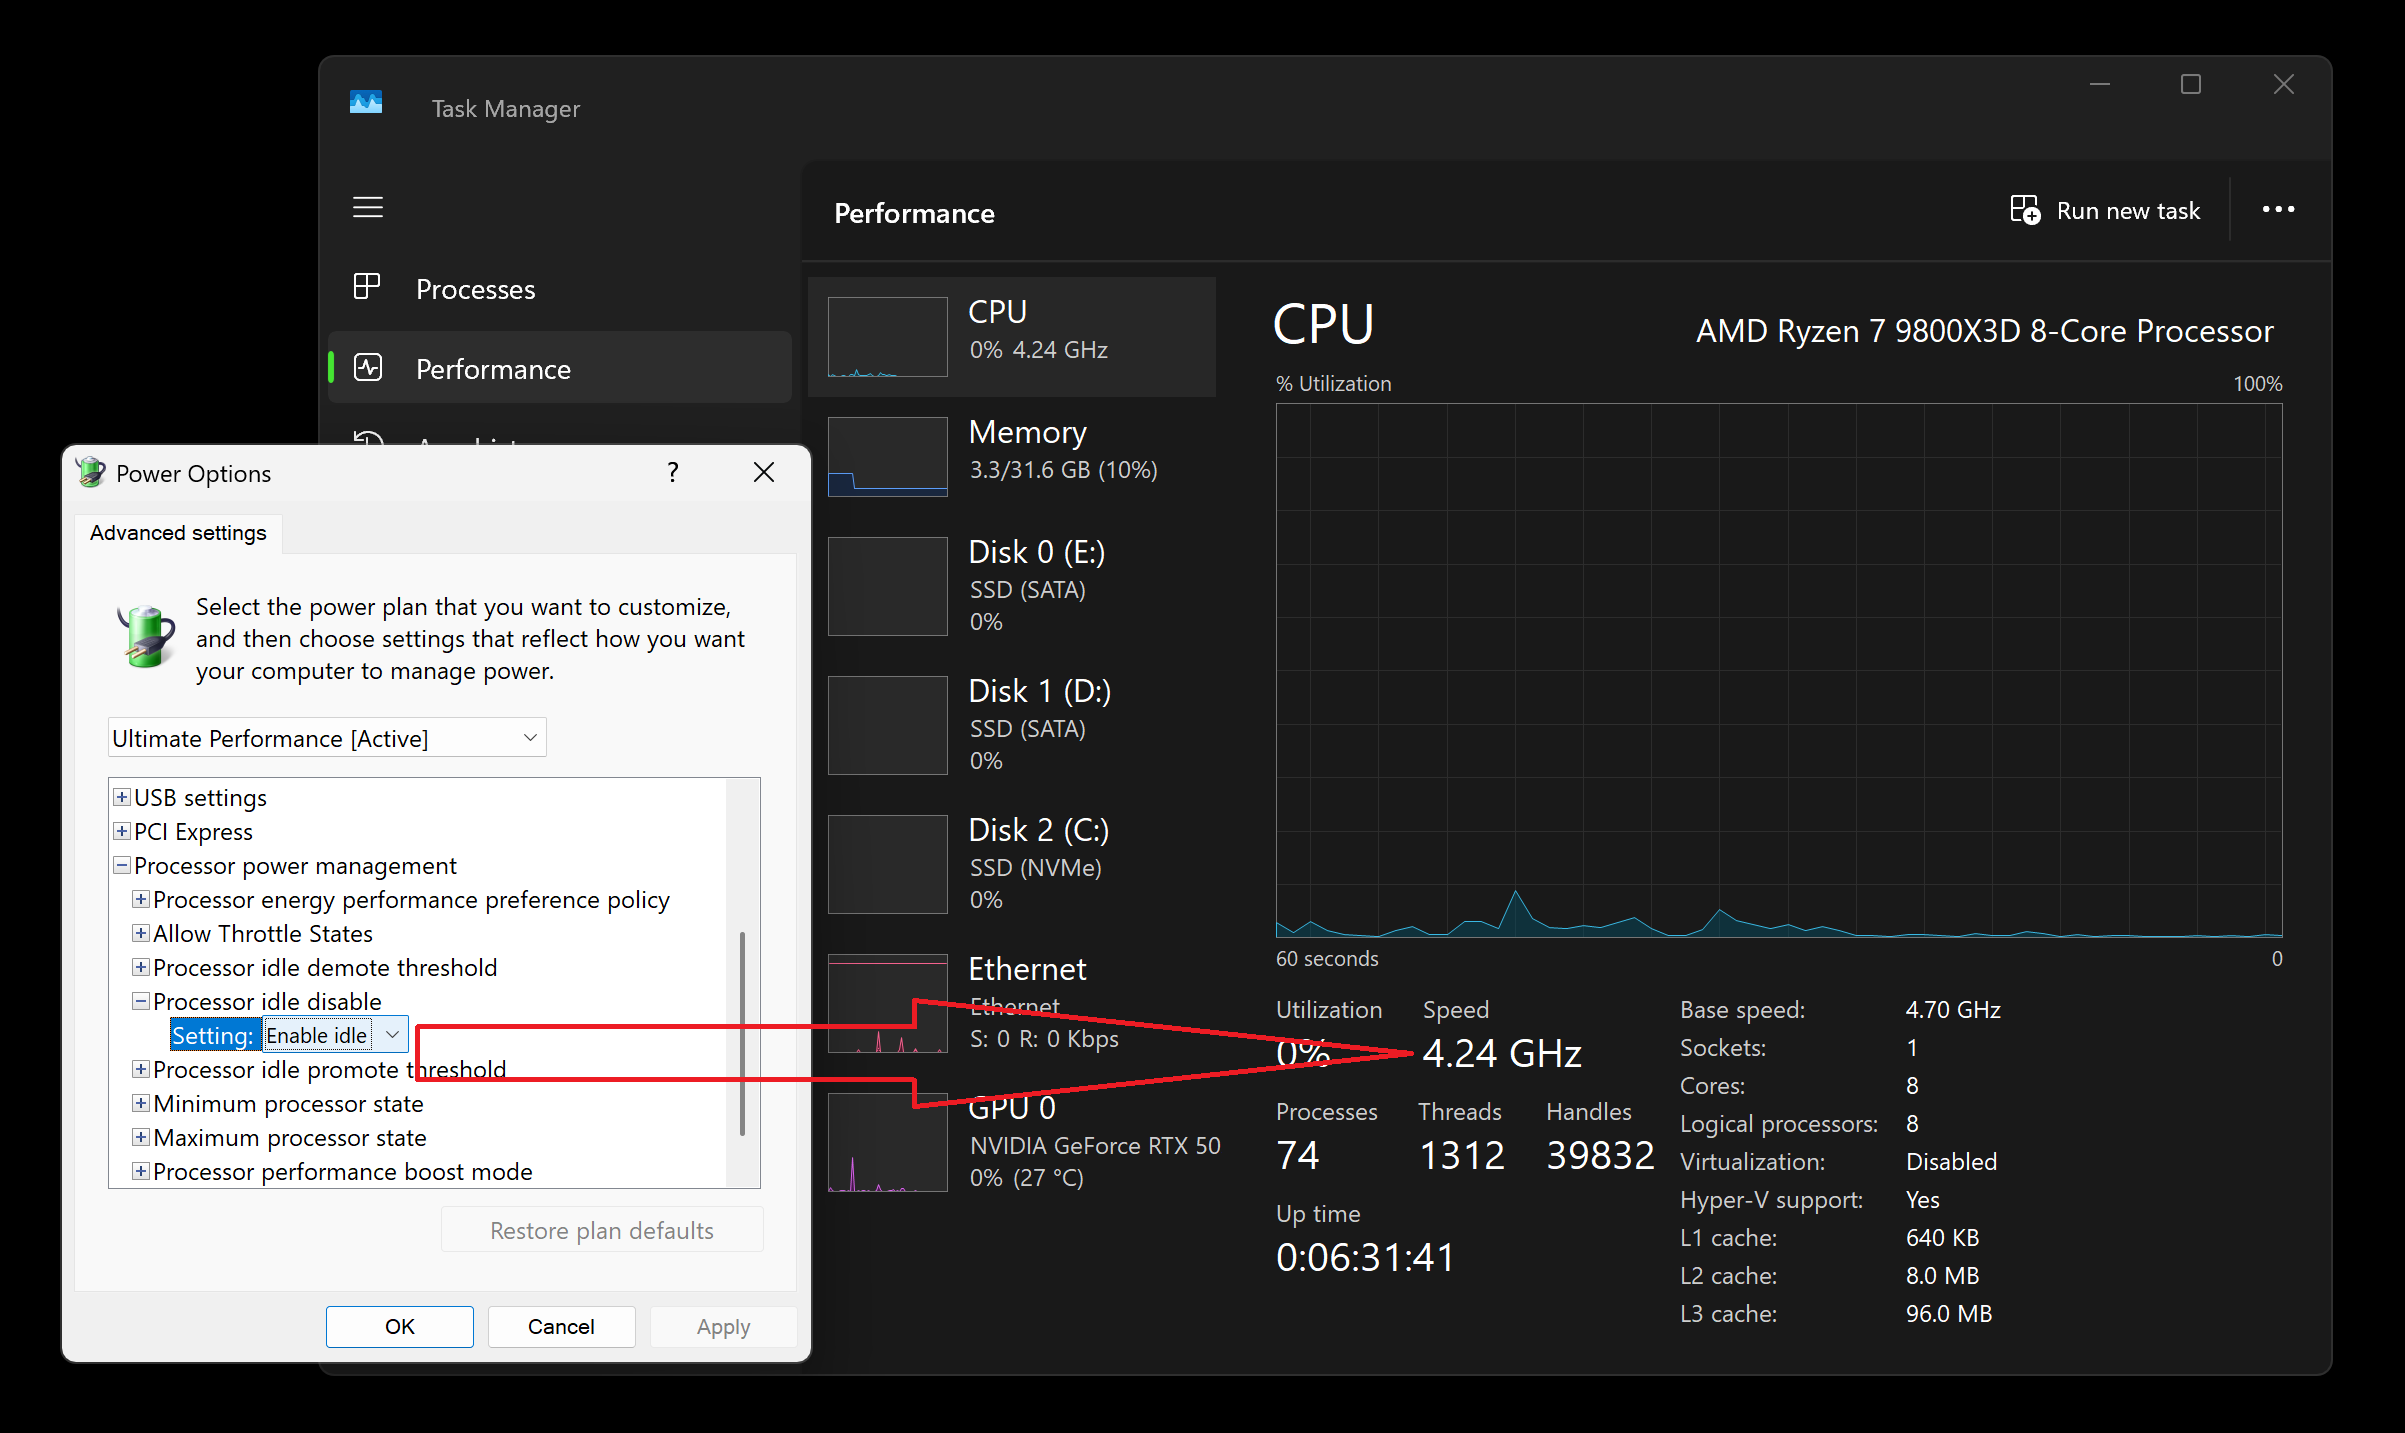
Task: Expand USB settings tree node
Action: point(122,797)
